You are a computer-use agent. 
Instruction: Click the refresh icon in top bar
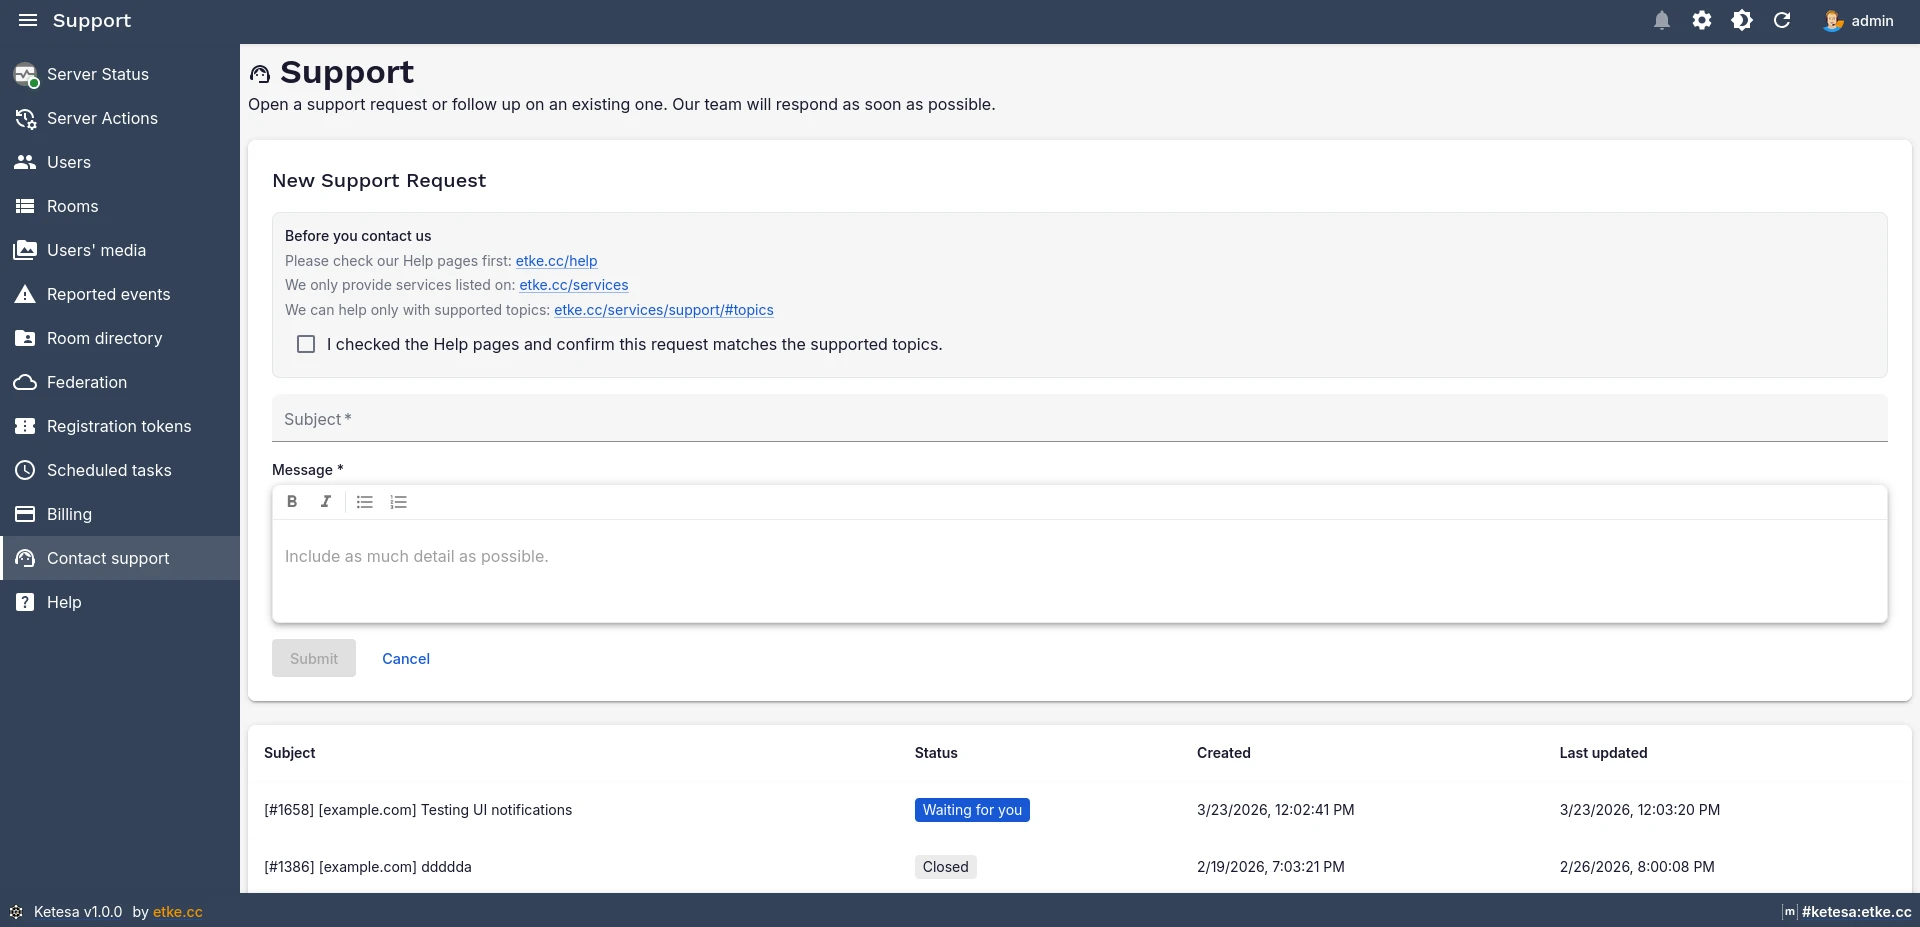(x=1781, y=21)
